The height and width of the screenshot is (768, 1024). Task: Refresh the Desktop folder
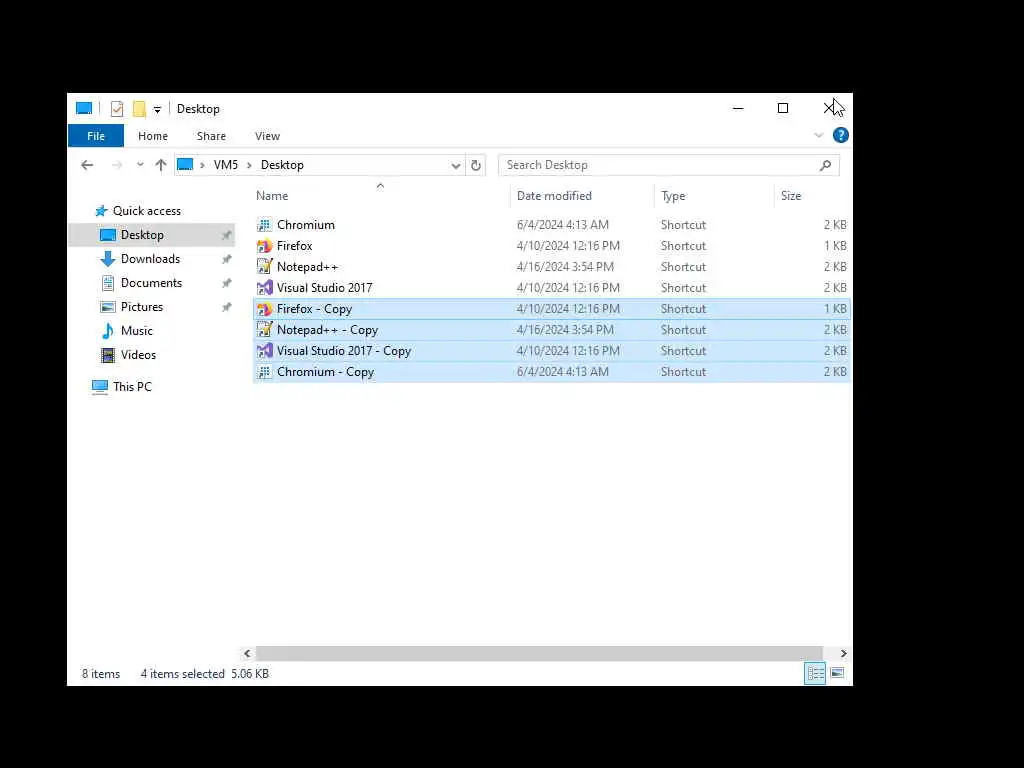point(476,166)
